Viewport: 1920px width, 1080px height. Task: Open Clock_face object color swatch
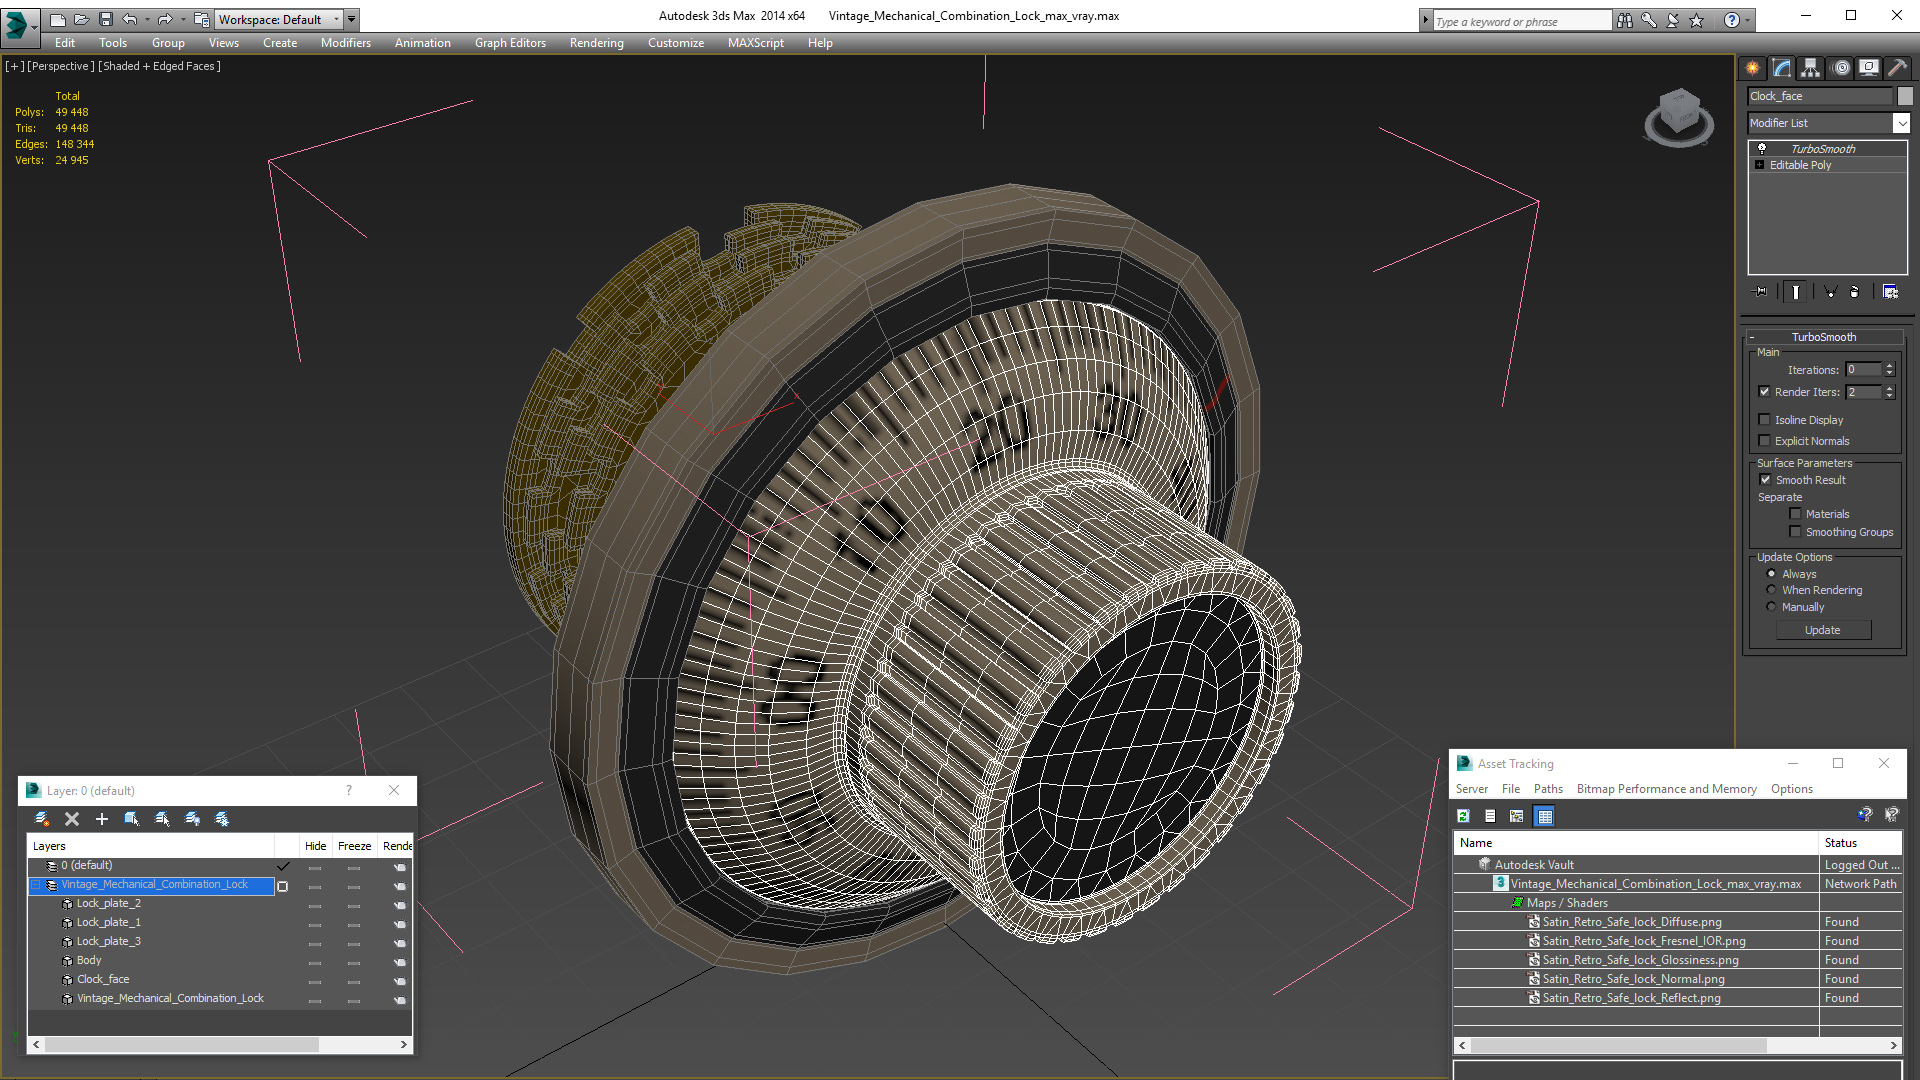[x=1905, y=96]
